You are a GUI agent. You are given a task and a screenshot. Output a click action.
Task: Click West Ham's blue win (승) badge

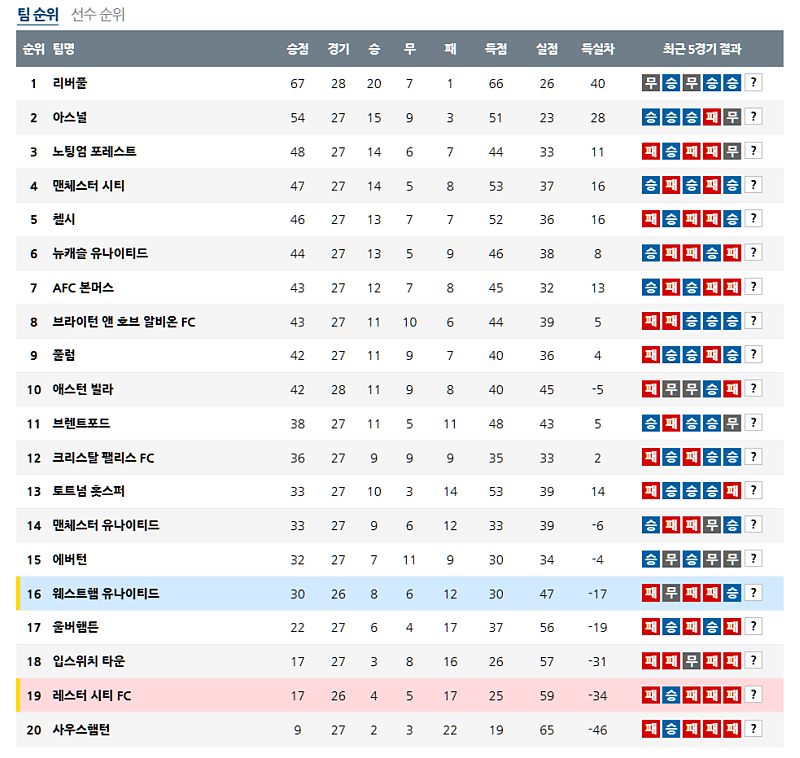pyautogui.click(x=732, y=593)
